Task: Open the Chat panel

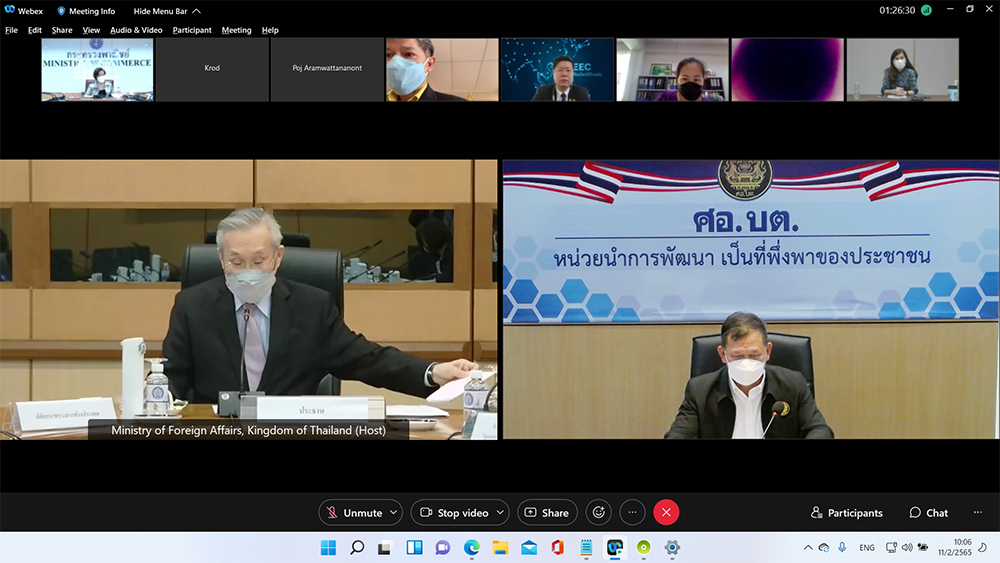Action: [x=929, y=513]
